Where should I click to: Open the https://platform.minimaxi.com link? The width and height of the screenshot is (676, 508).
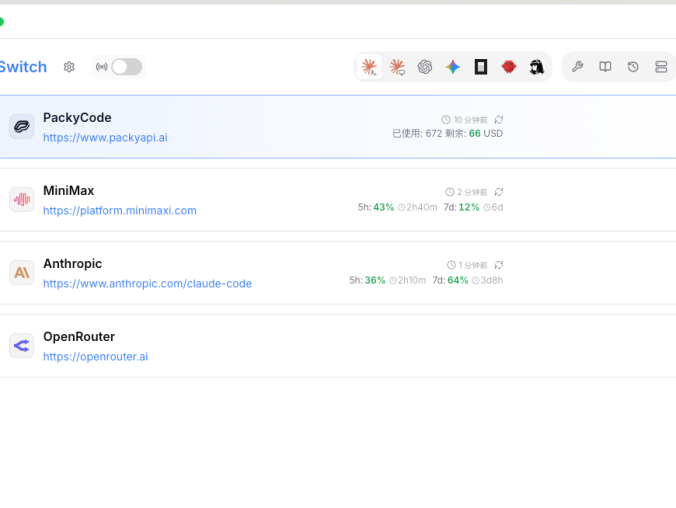(120, 210)
